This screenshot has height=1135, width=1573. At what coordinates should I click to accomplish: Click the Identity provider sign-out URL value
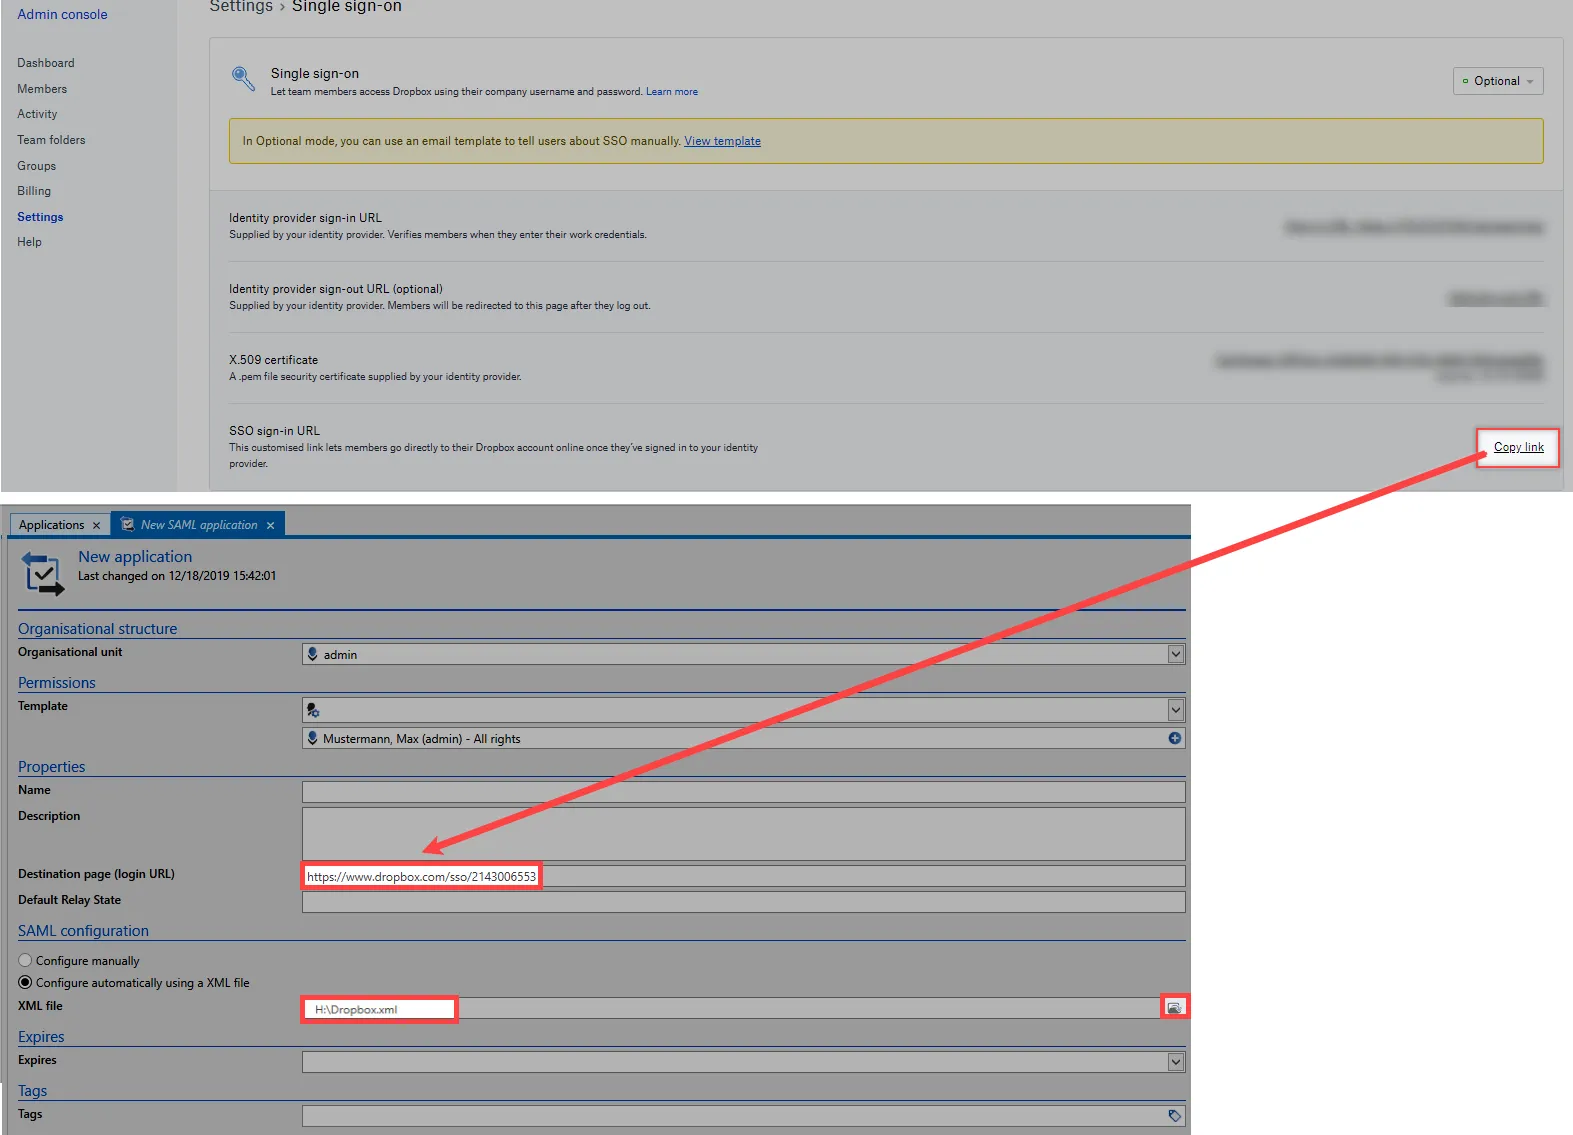(x=1496, y=298)
